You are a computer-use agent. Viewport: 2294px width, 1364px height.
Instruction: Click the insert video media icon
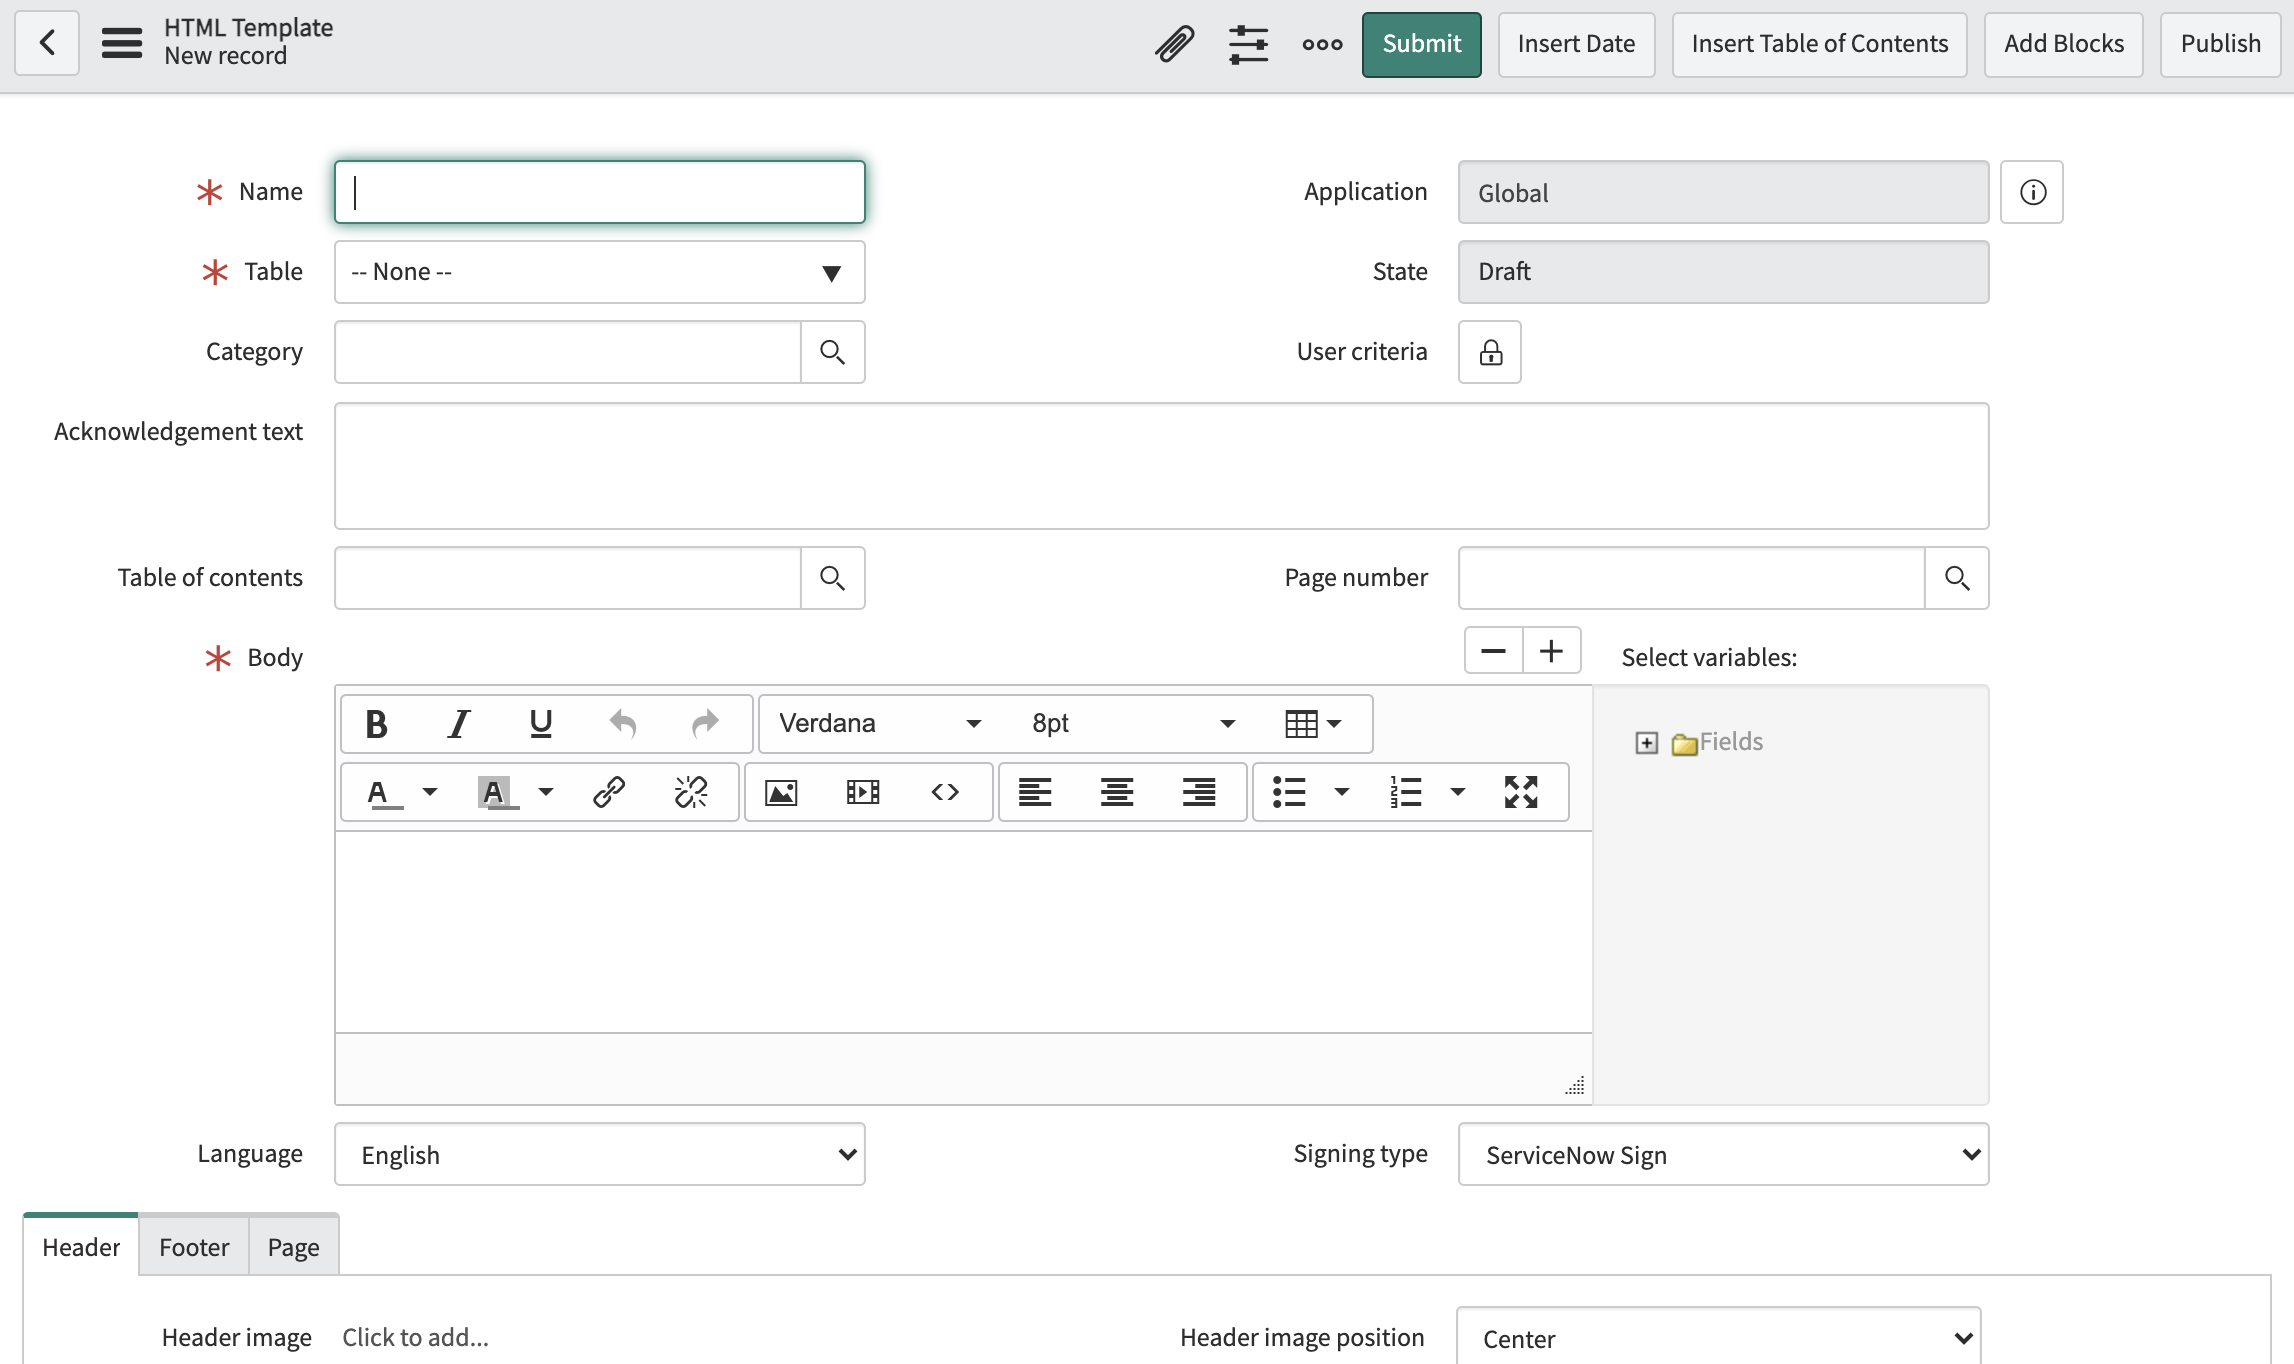coord(863,793)
